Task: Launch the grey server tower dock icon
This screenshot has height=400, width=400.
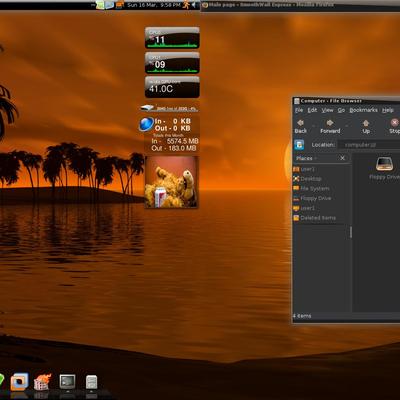Action: tap(91, 382)
